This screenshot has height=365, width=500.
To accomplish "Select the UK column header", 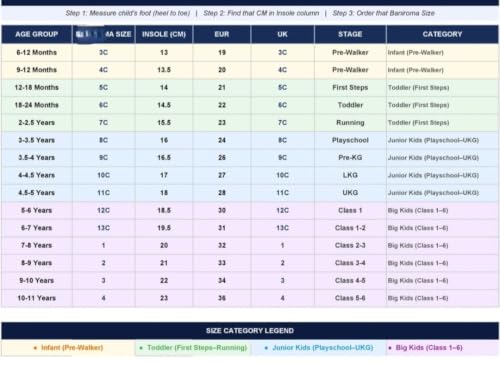I will tap(282, 34).
